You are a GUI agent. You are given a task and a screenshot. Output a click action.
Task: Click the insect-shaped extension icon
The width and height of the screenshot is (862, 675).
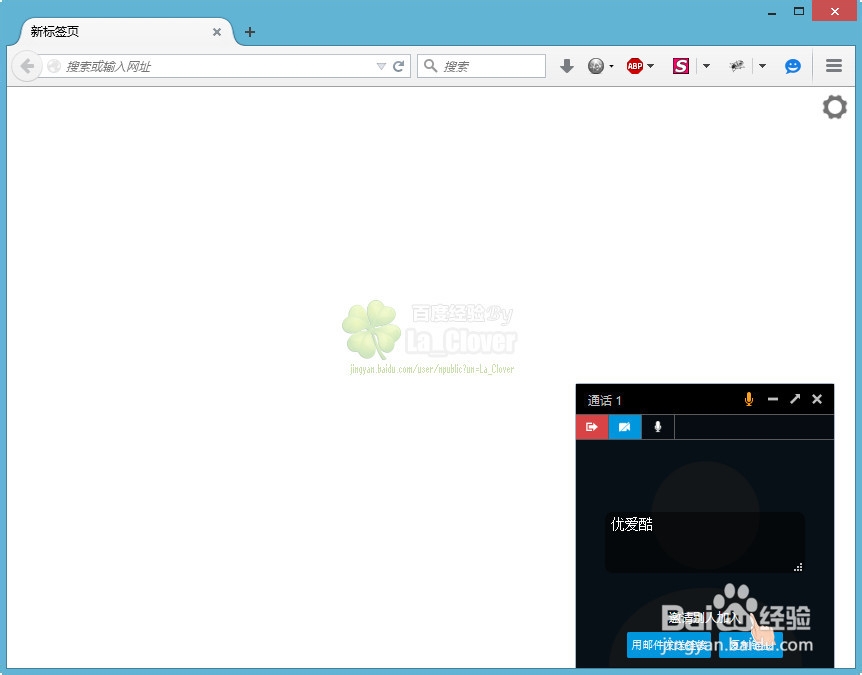[737, 67]
